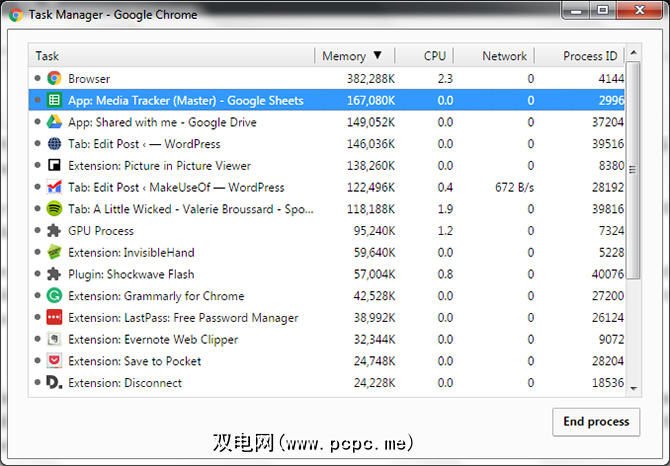Click the CPU value 1.2

(445, 231)
